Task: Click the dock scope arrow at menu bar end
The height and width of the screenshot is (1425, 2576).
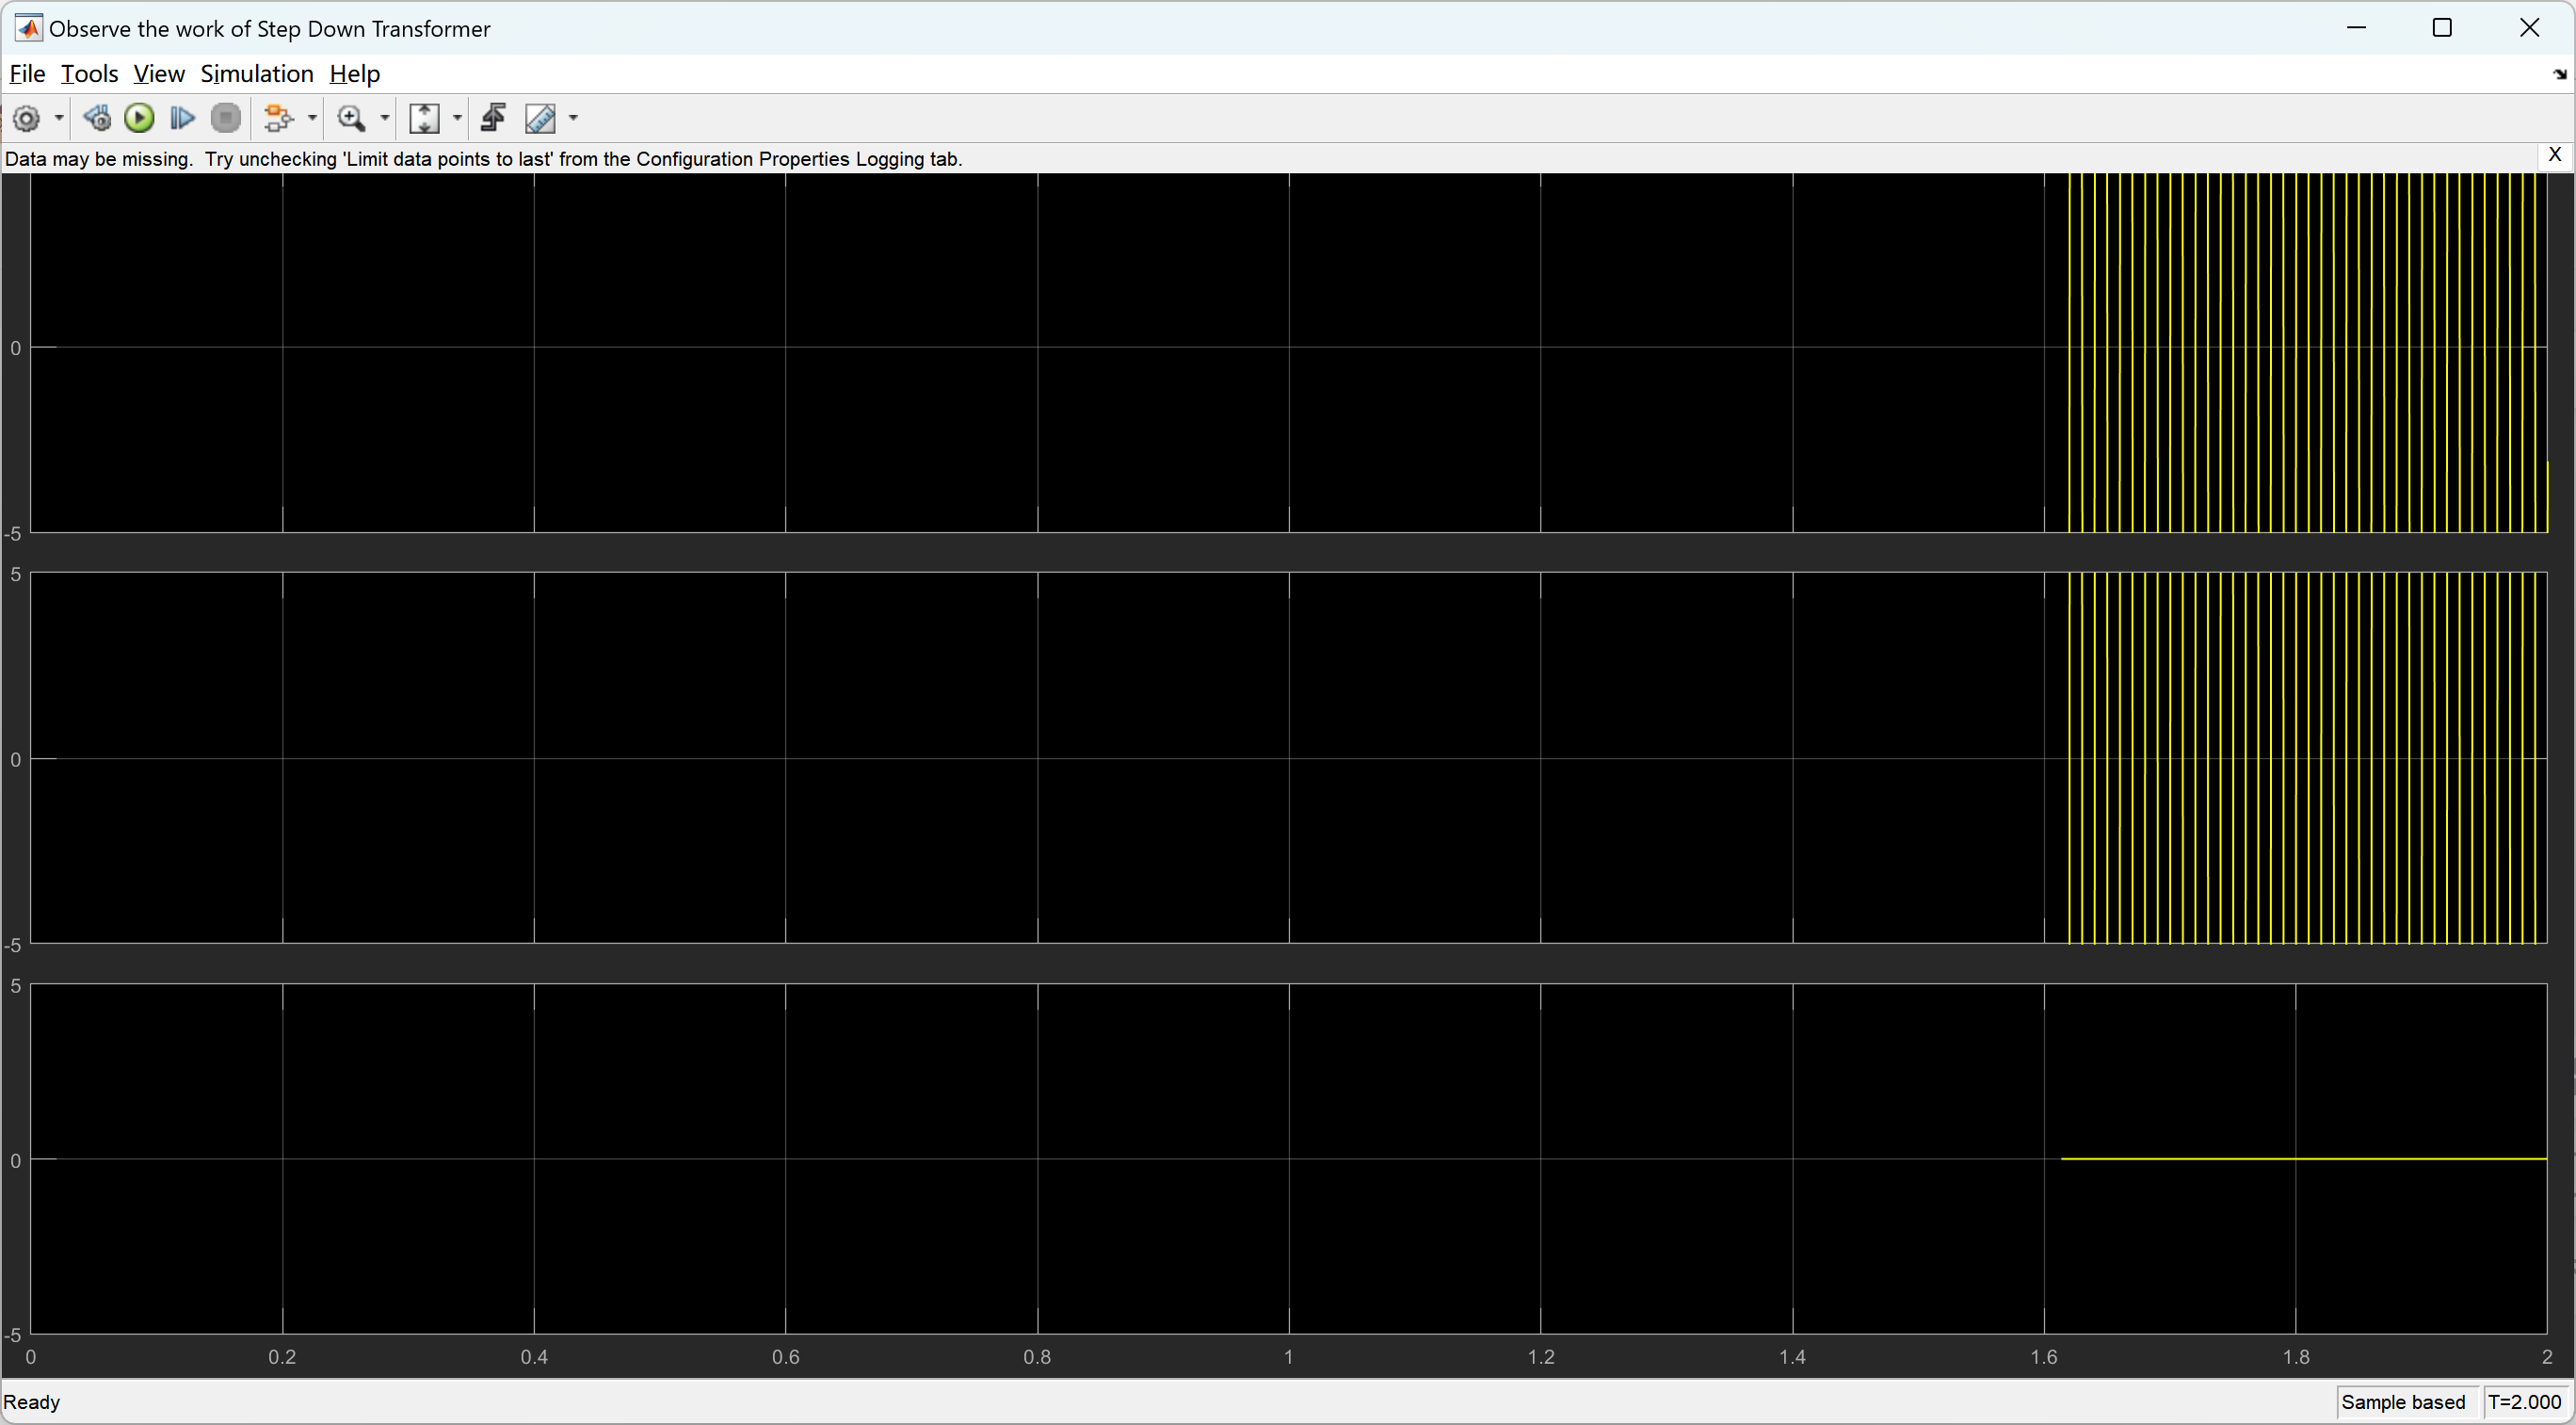Action: (2559, 75)
